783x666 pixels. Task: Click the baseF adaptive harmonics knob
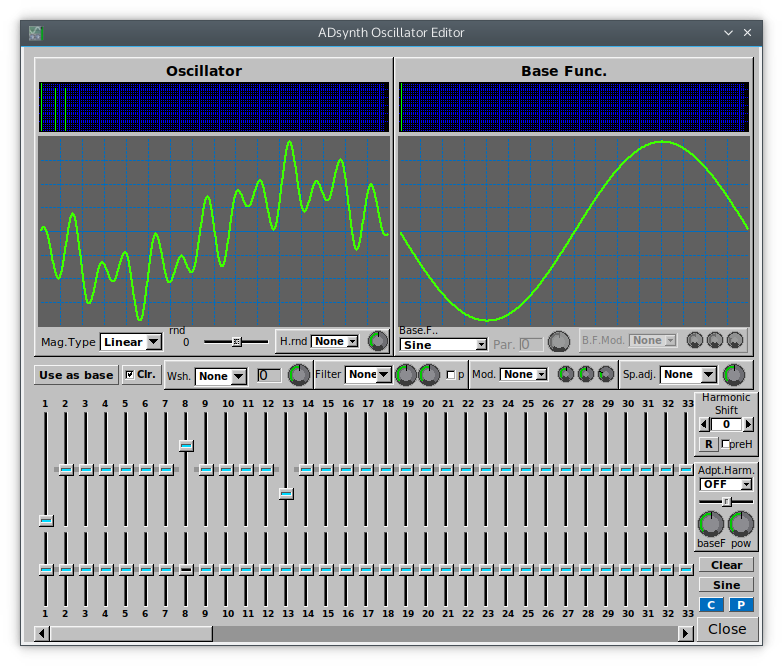click(711, 524)
